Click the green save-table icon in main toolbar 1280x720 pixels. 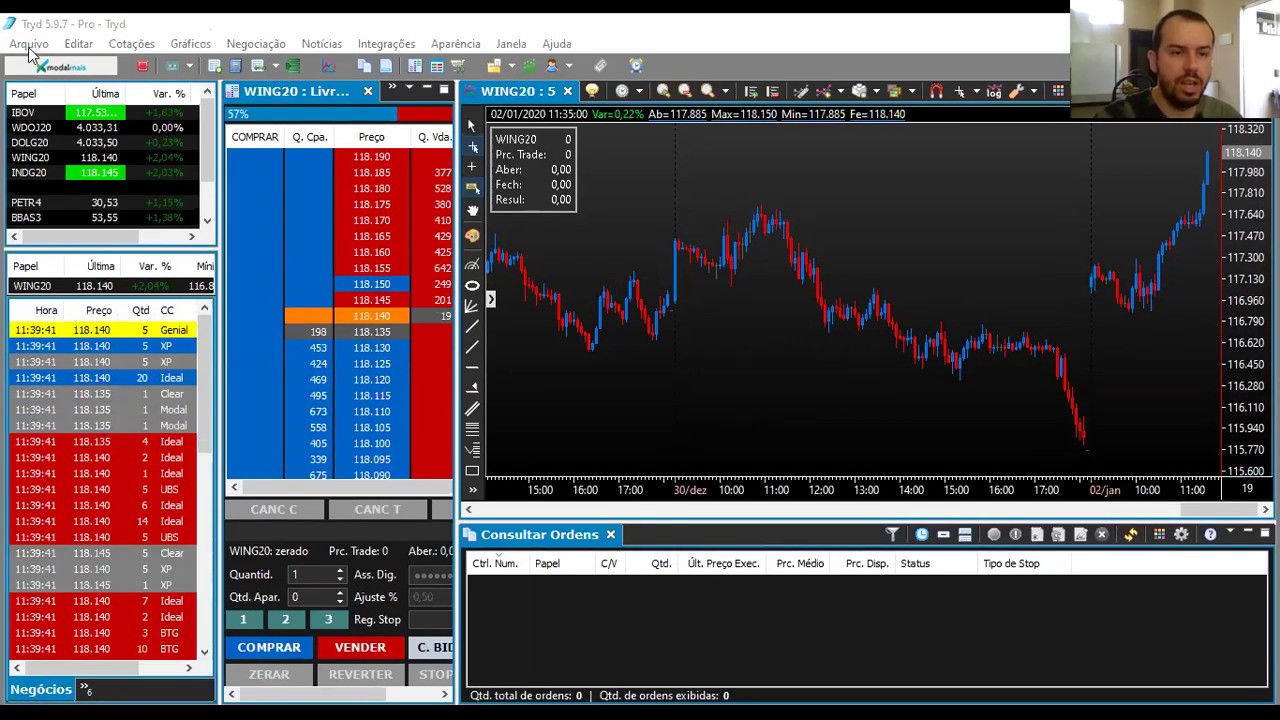pos(293,66)
